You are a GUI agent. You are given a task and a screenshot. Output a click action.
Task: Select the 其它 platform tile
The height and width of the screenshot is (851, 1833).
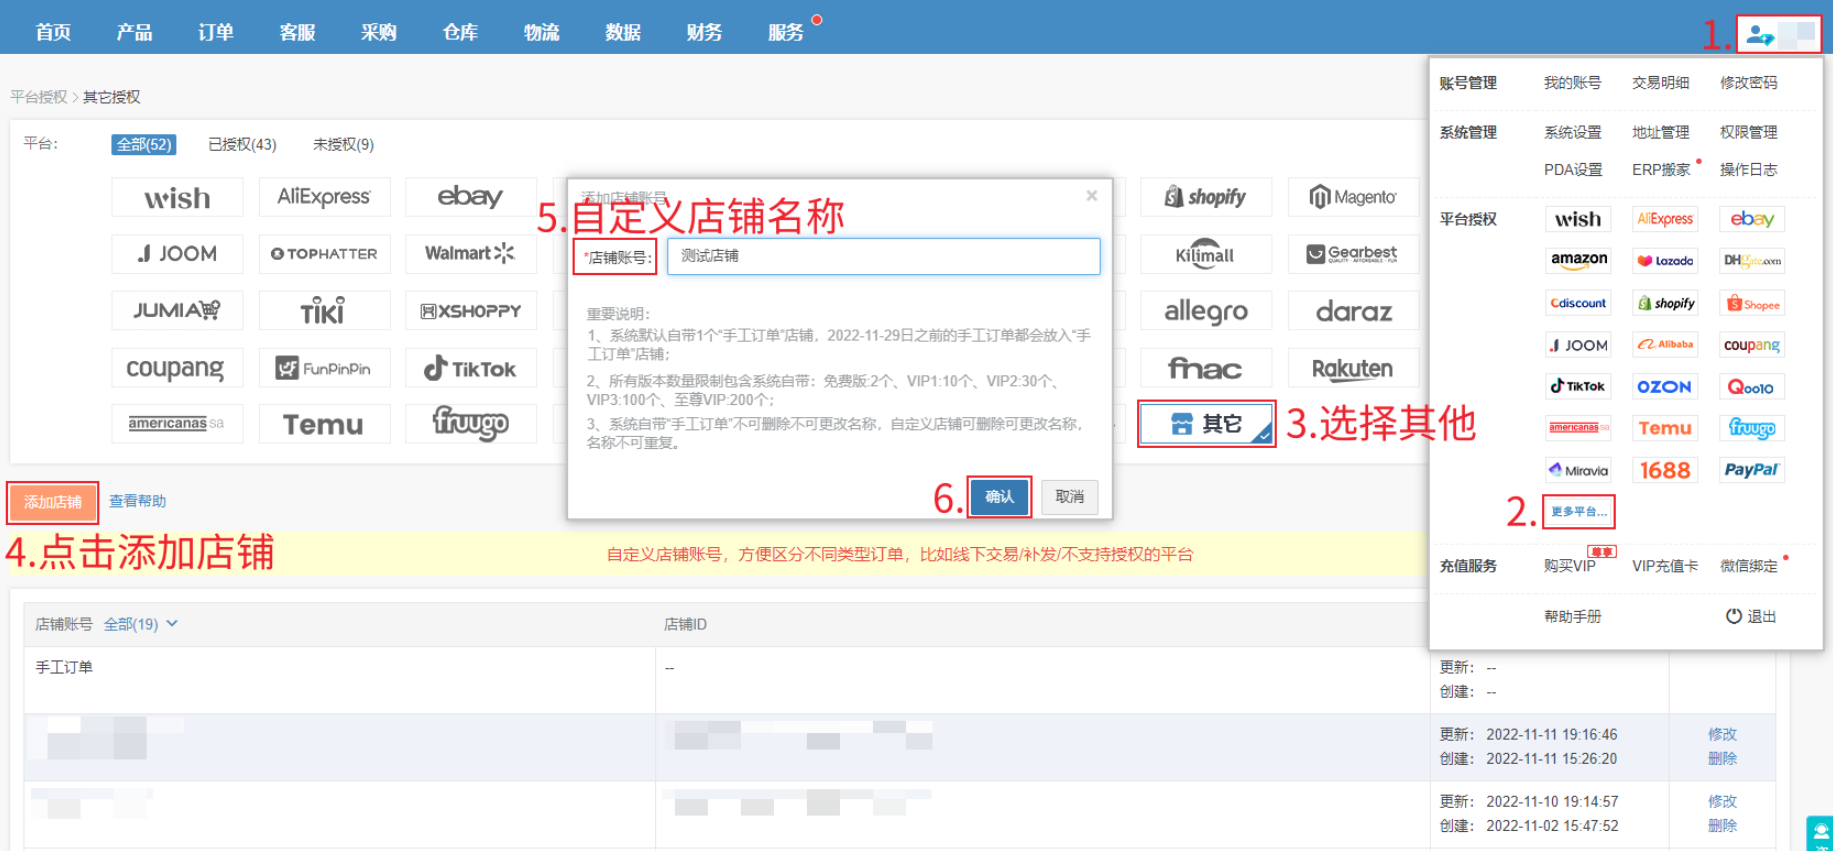click(1206, 424)
